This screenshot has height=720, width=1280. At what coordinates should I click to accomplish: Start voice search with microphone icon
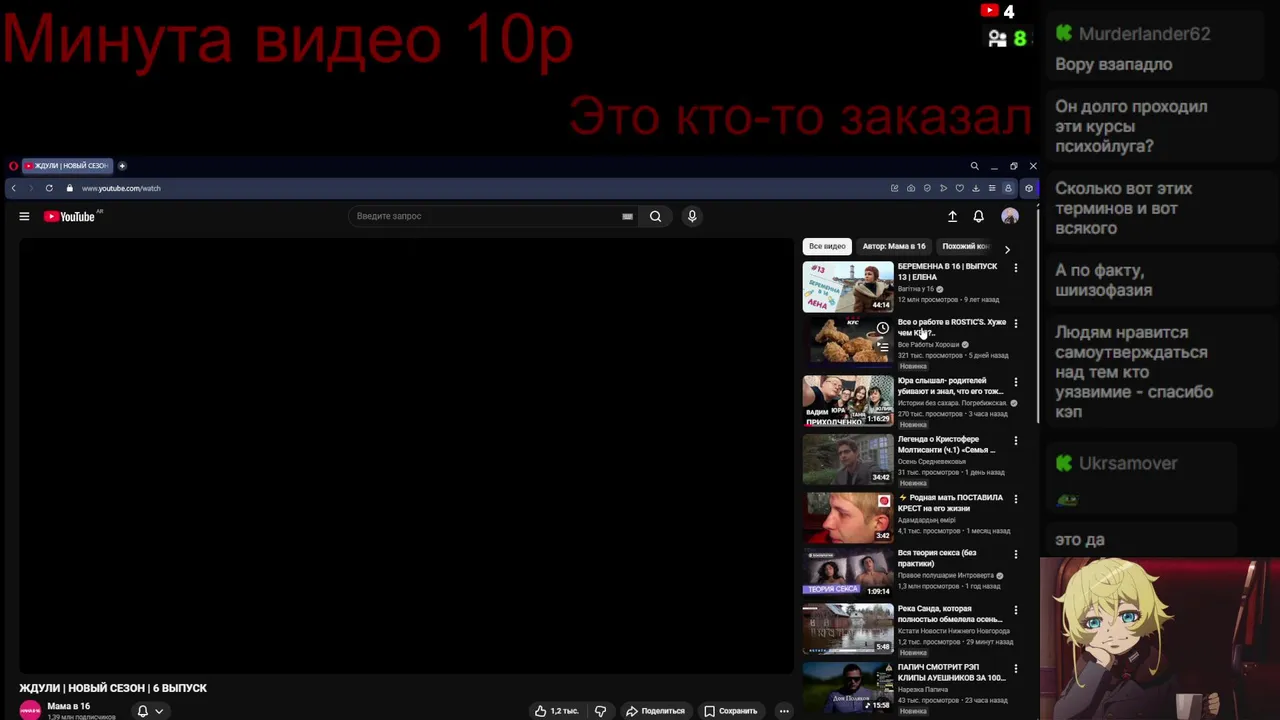coord(691,216)
